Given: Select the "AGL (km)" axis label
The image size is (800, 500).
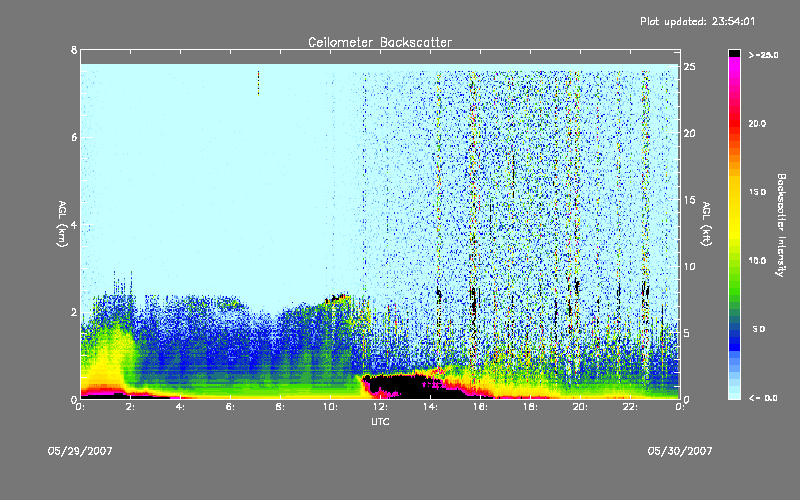Looking at the screenshot, I should [x=62, y=224].
